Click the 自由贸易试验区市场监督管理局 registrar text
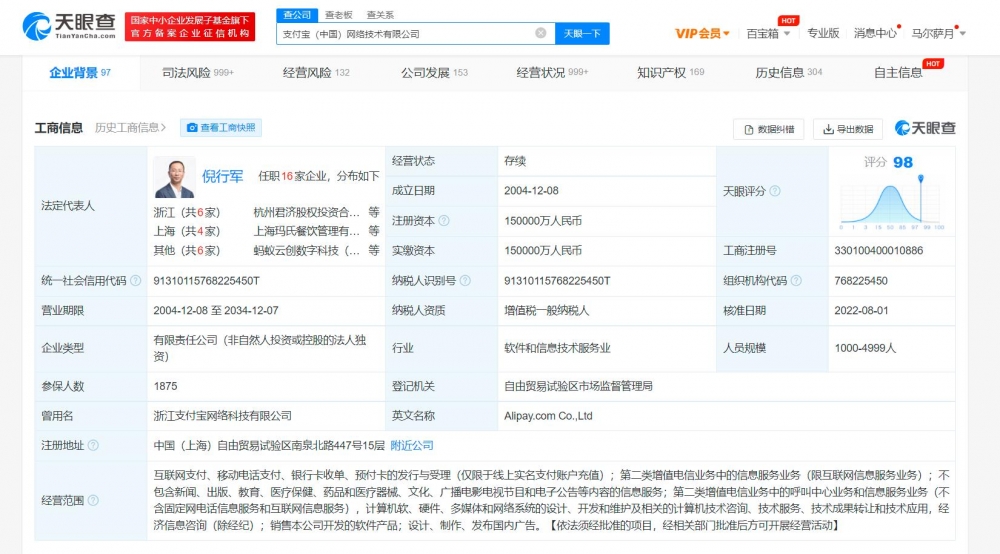The height and width of the screenshot is (554, 1000). [x=578, y=386]
